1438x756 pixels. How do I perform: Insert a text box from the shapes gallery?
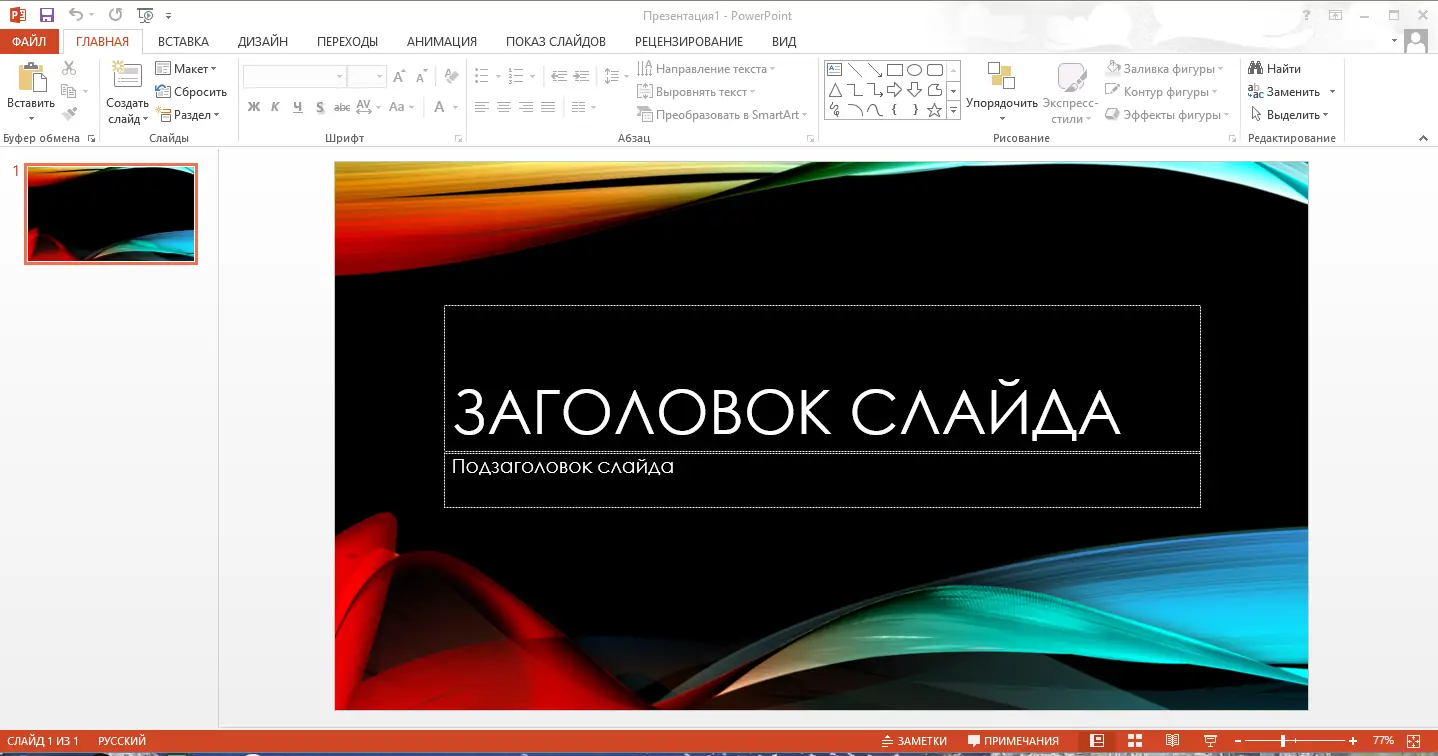[x=834, y=69]
